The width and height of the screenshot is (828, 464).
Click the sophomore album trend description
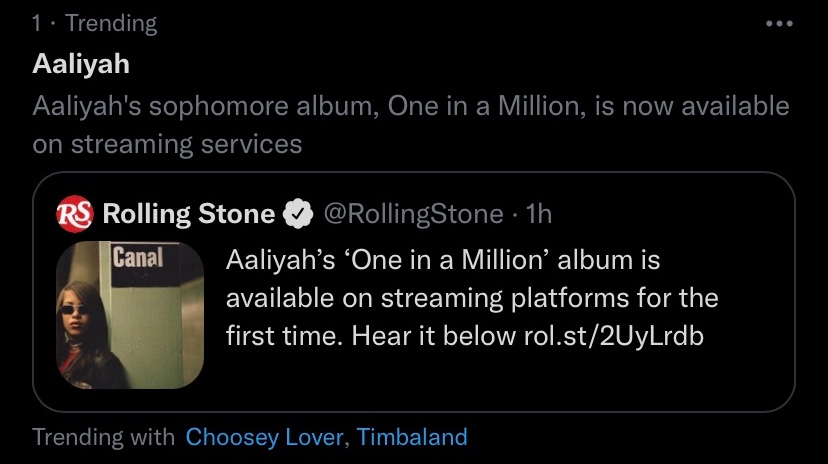pos(410,106)
